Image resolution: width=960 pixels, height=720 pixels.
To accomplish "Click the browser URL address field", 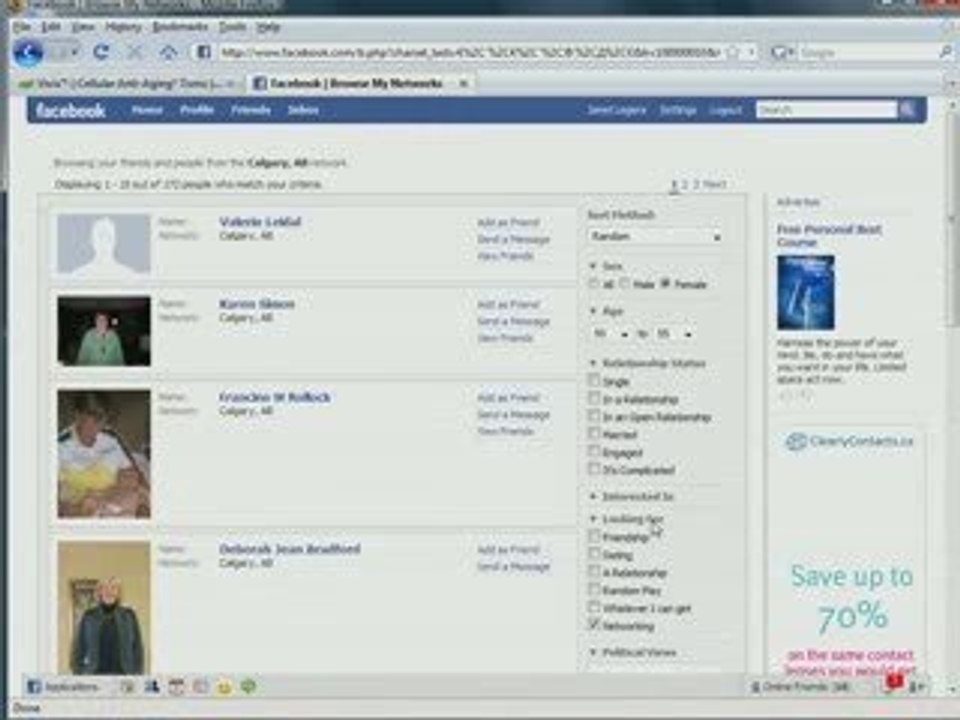I will click(x=470, y=53).
